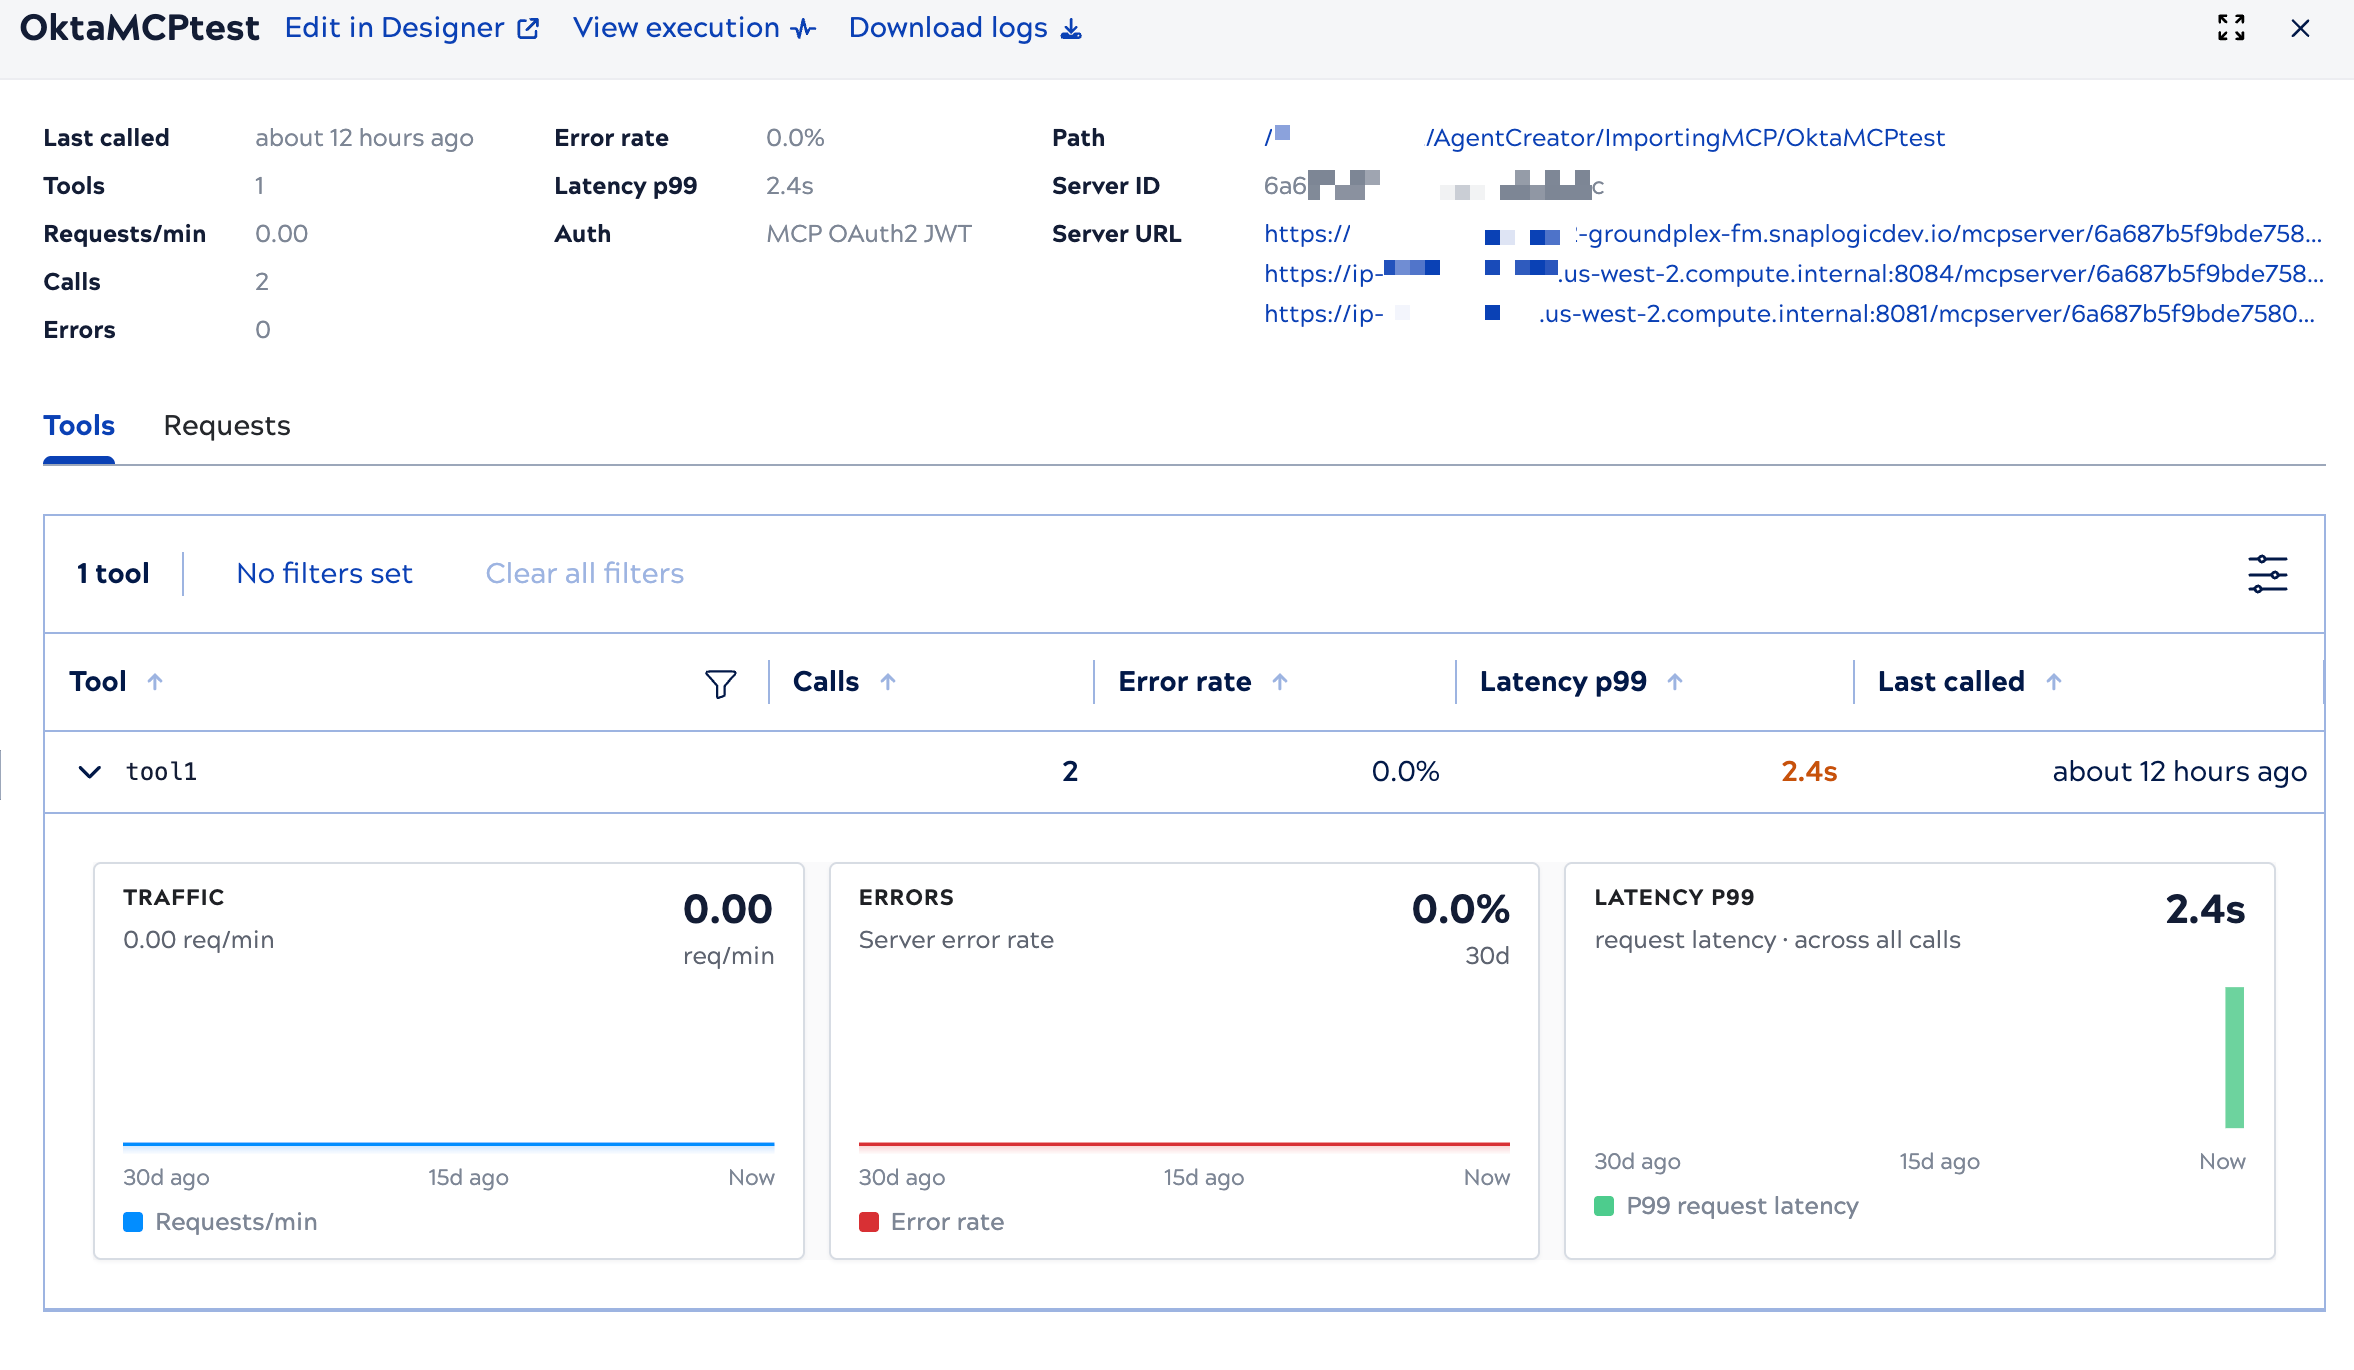Click the OktaMCPtest title

coord(140,28)
